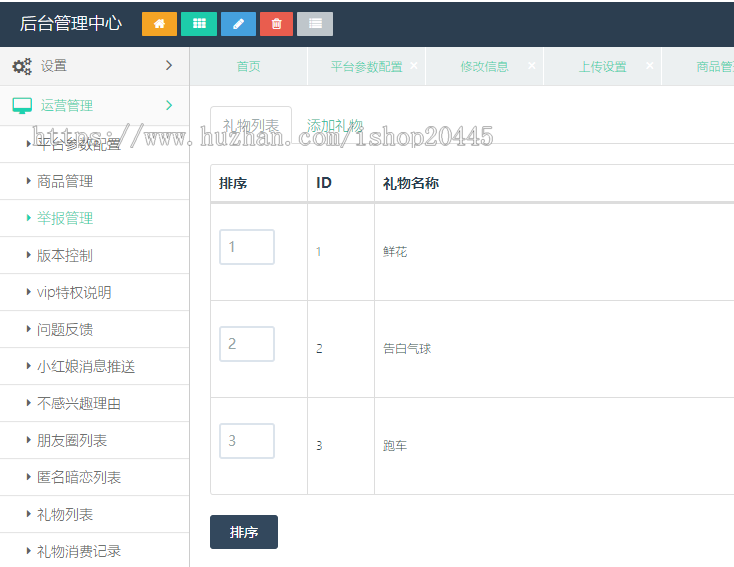Click the gray list icon button
The image size is (734, 567).
click(315, 24)
